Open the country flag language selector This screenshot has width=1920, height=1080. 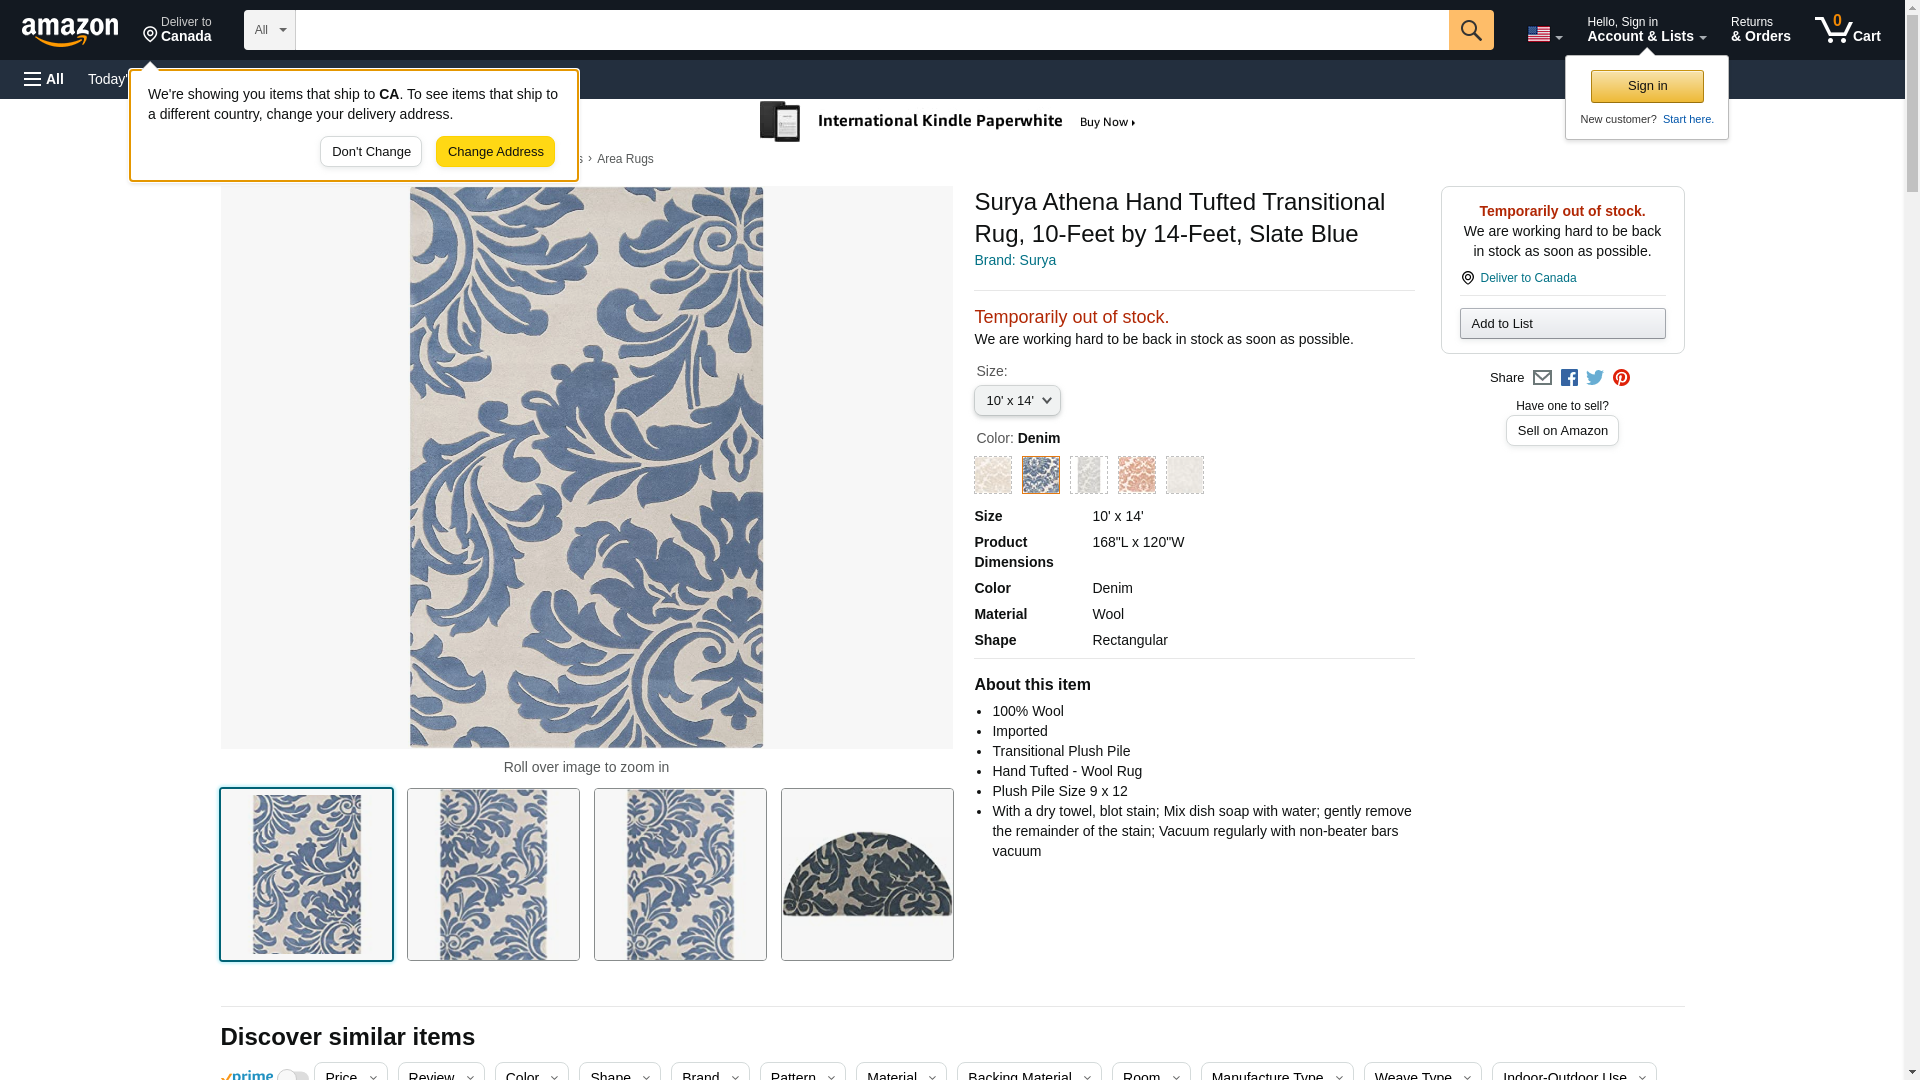1544,34
